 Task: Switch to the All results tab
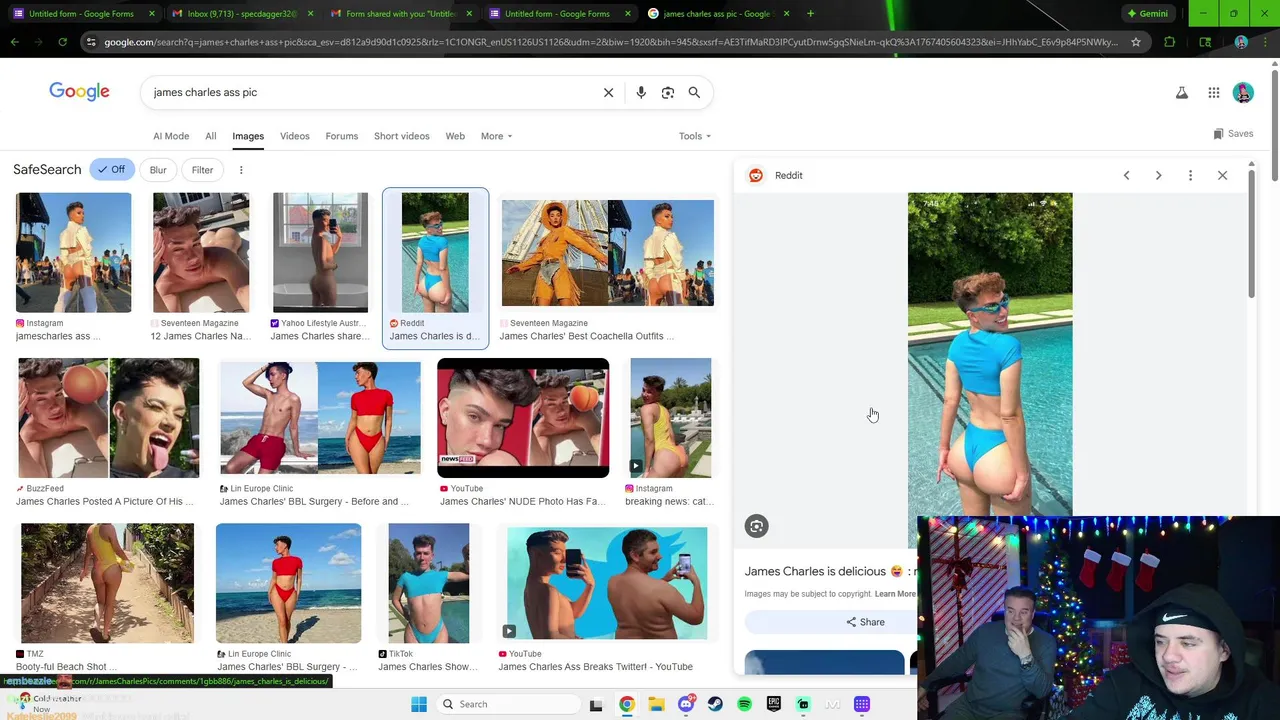[211, 136]
